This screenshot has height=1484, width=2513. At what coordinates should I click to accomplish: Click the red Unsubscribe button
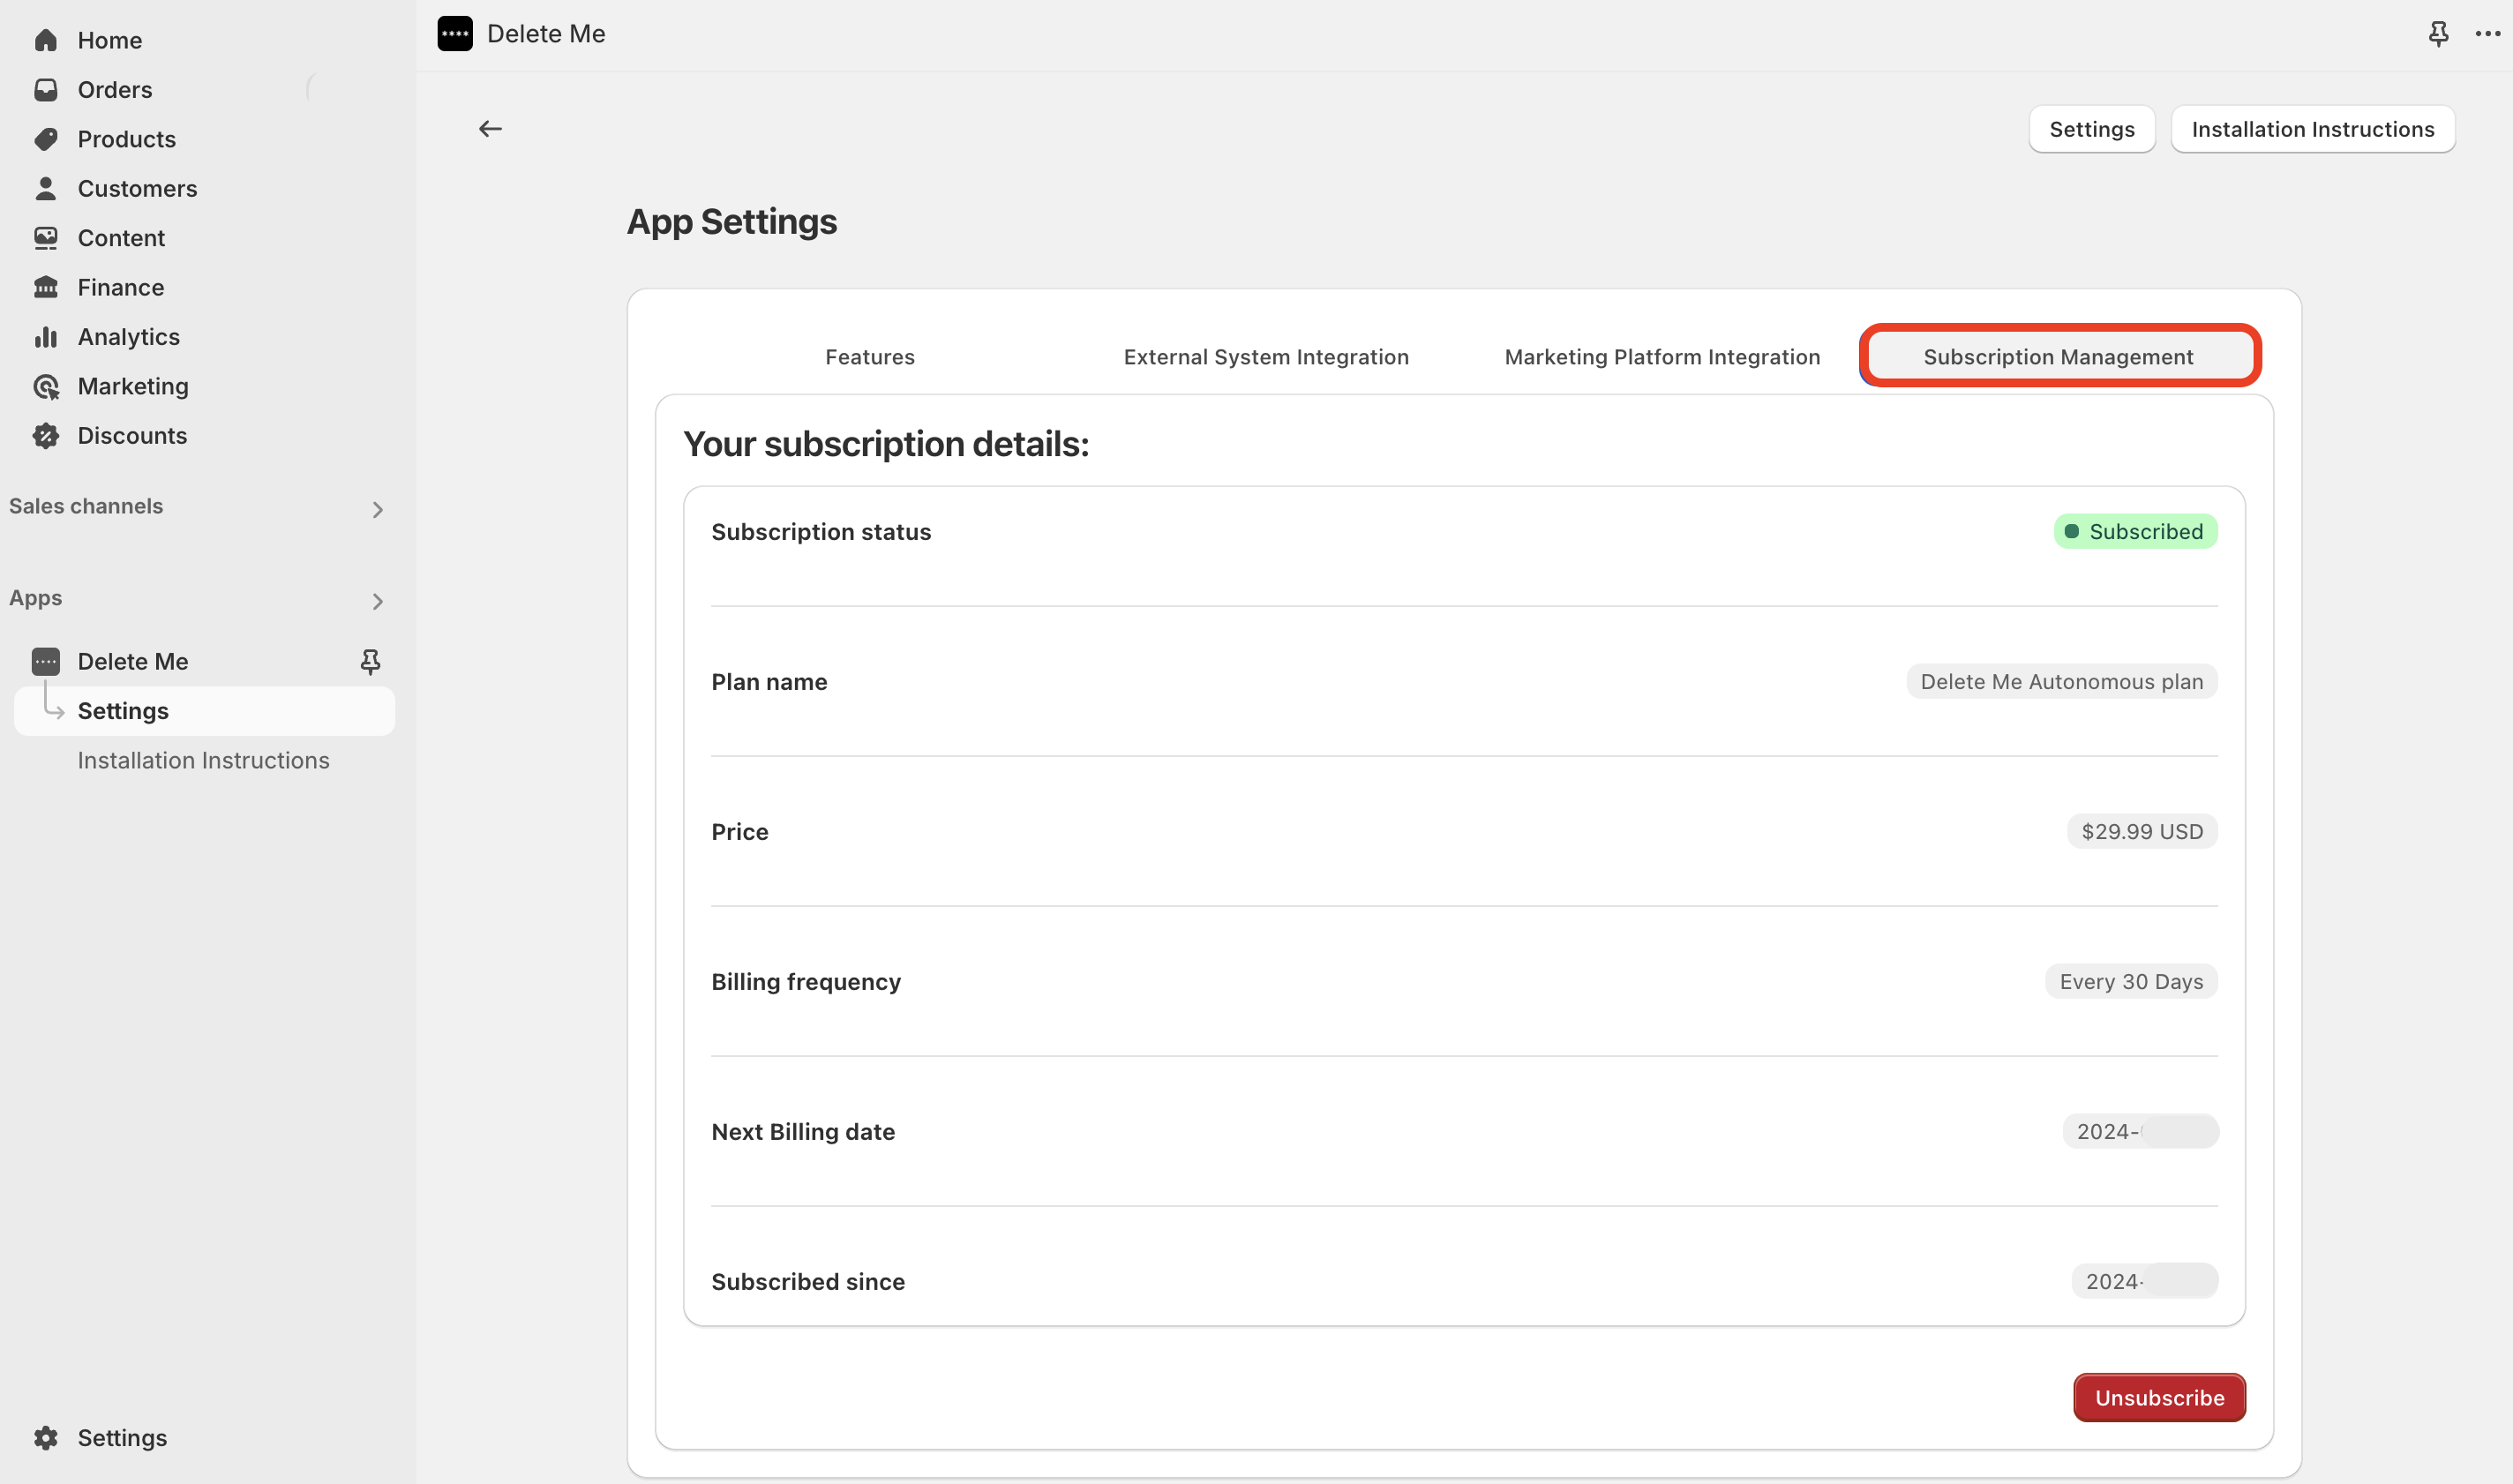[x=2159, y=1397]
